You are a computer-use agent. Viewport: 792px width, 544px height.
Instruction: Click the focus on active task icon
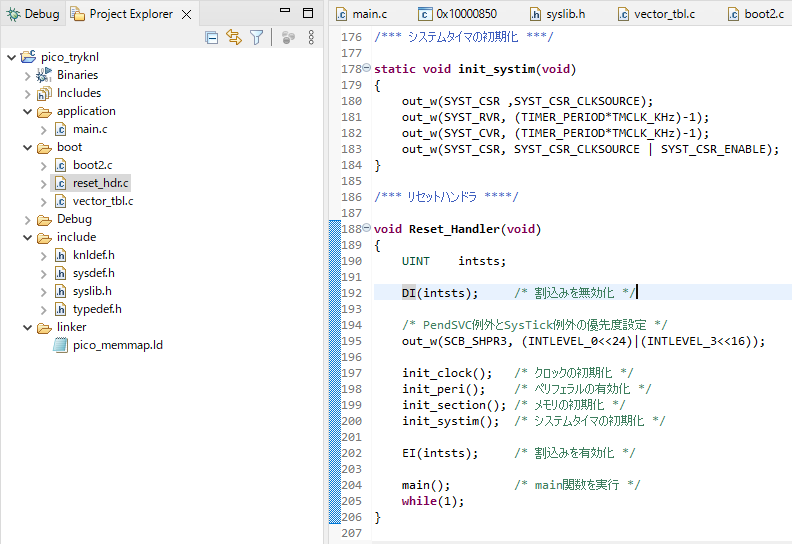288,37
